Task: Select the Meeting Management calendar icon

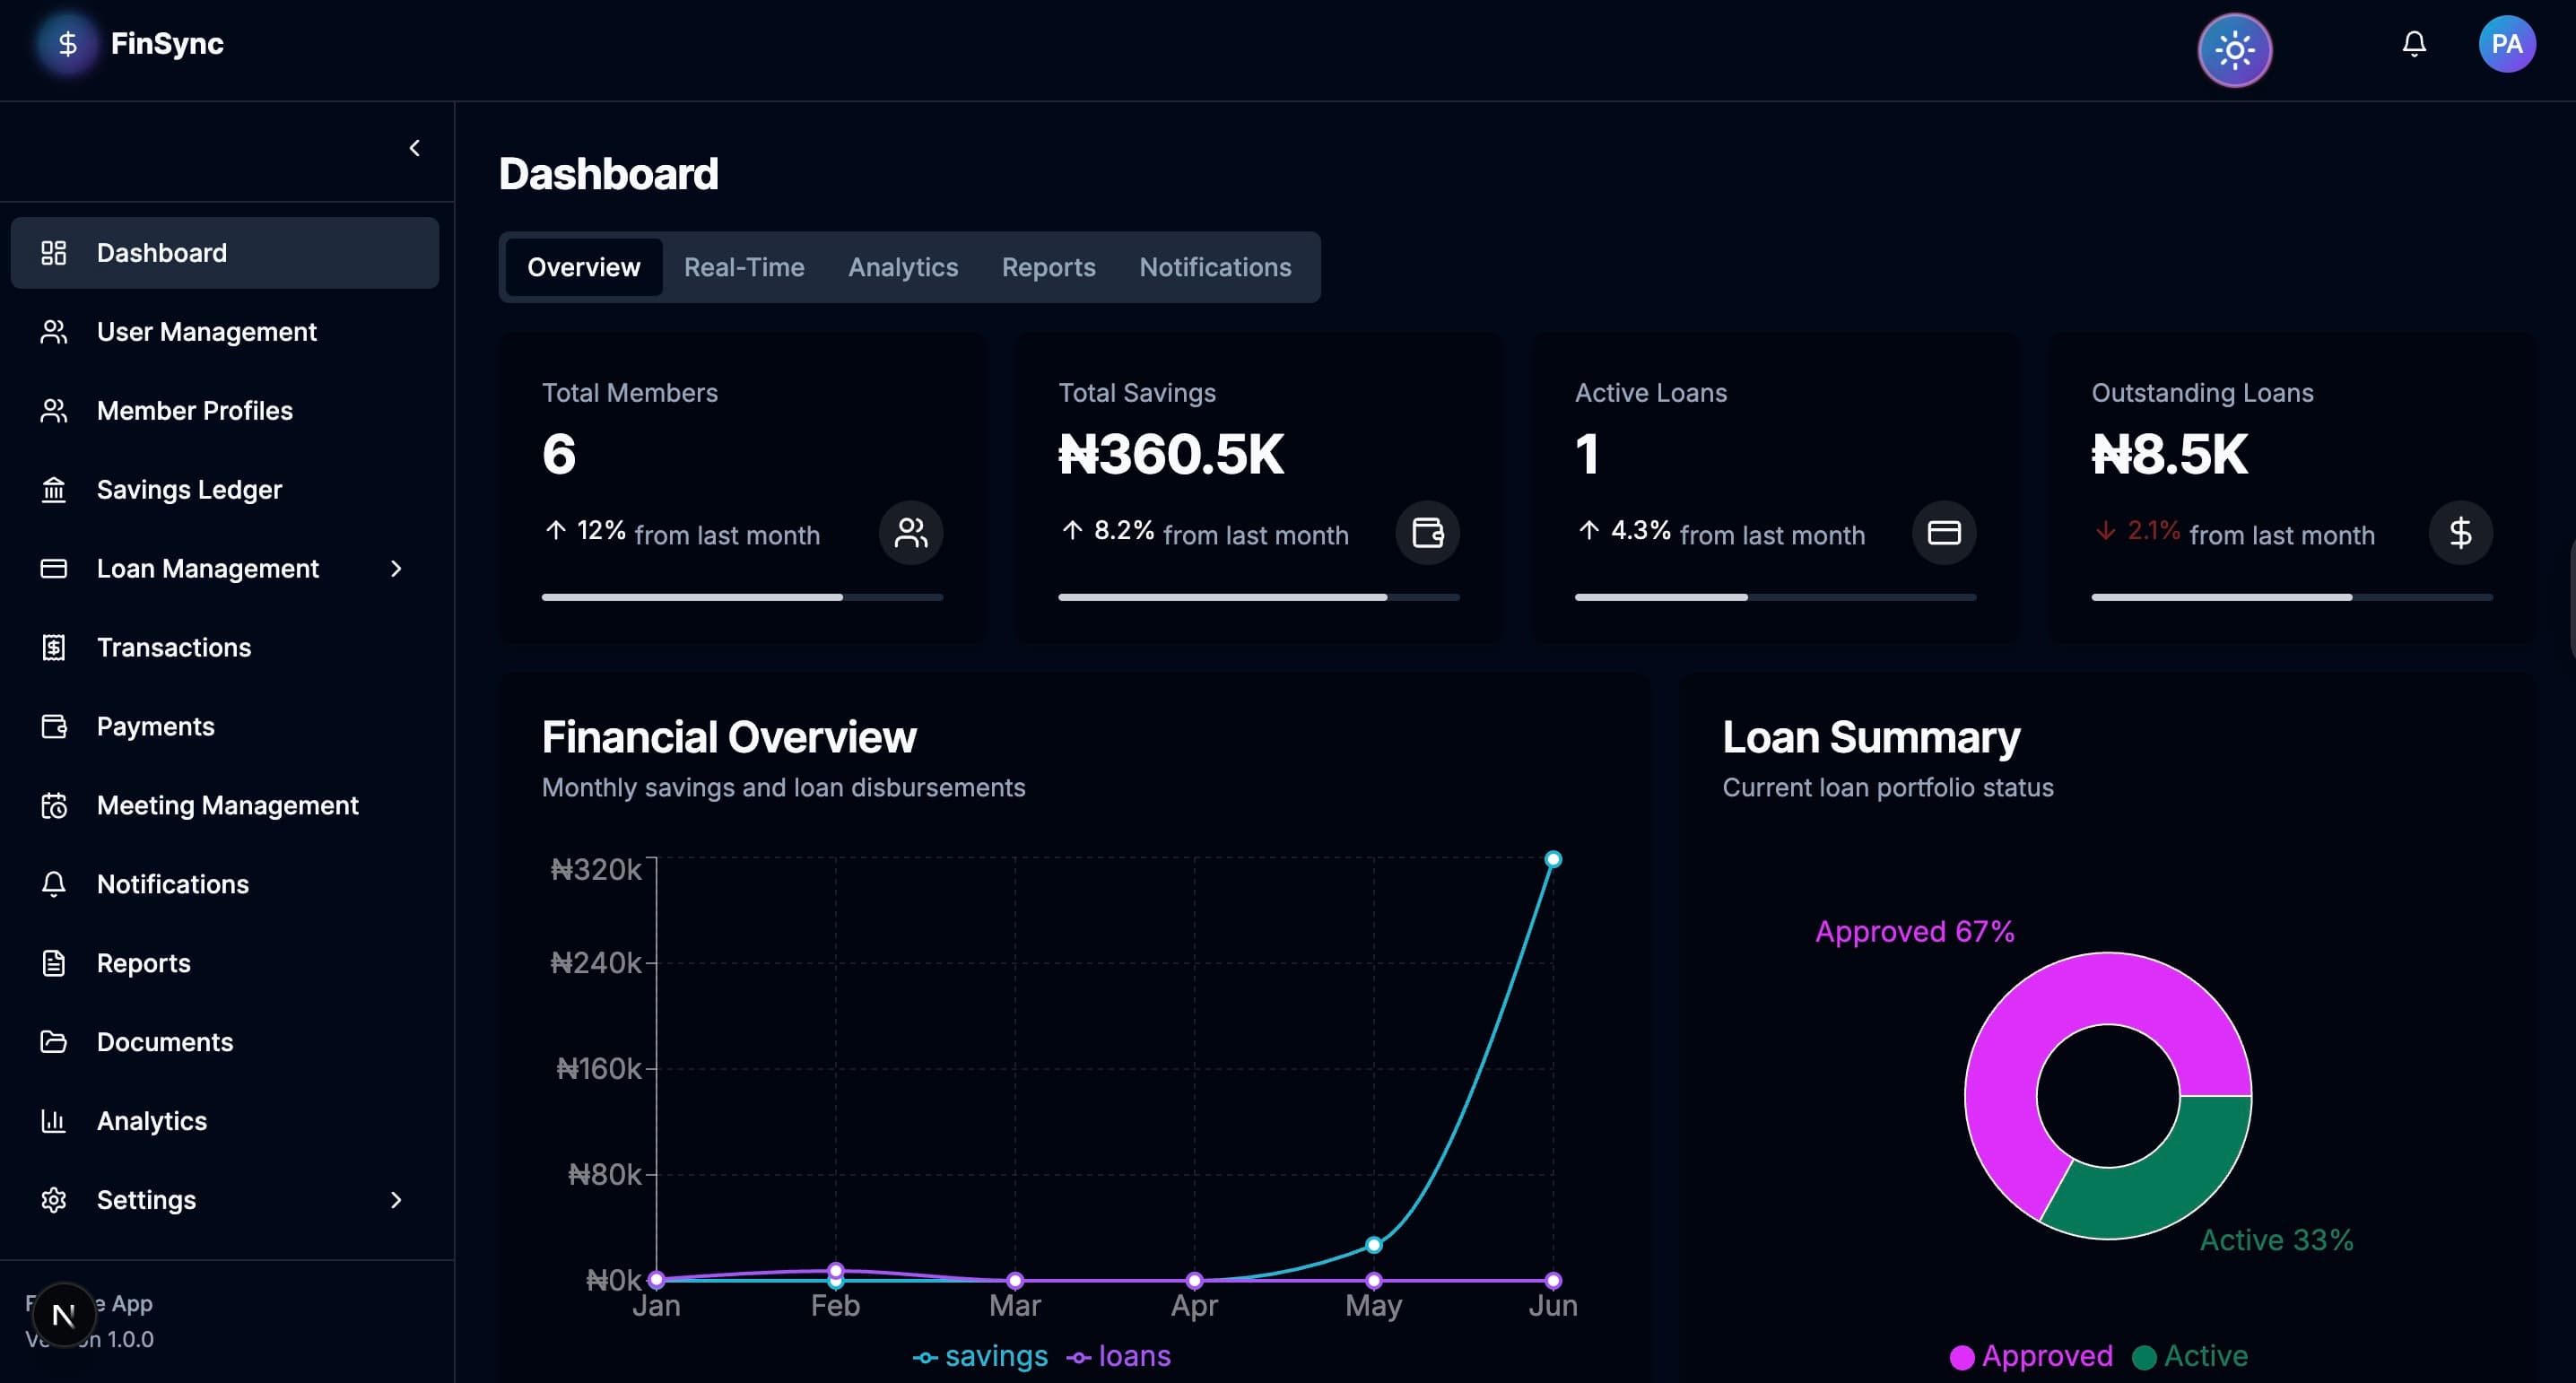Action: pyautogui.click(x=54, y=805)
